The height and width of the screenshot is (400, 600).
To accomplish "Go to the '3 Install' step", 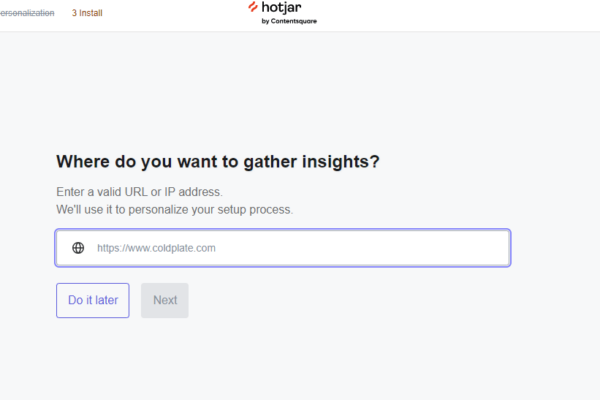I will 87,13.
